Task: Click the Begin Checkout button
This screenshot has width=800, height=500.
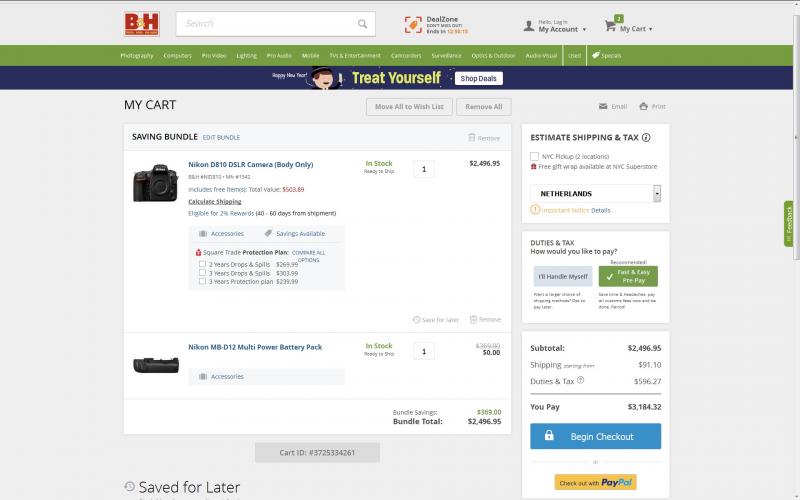Action: (595, 436)
